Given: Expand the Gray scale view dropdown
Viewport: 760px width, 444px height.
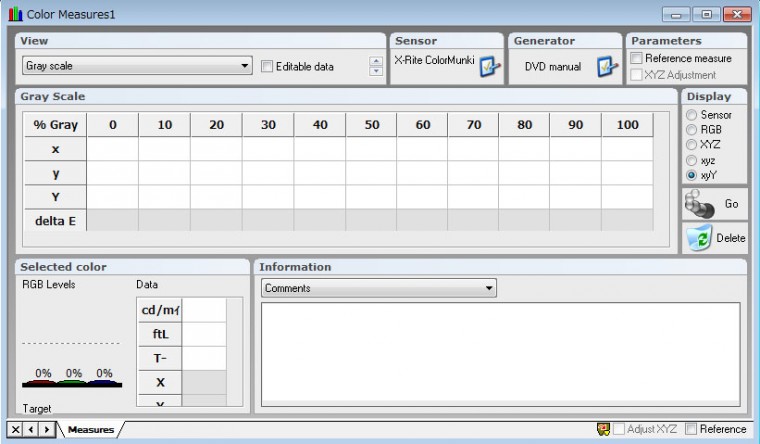Looking at the screenshot, I should coord(245,67).
